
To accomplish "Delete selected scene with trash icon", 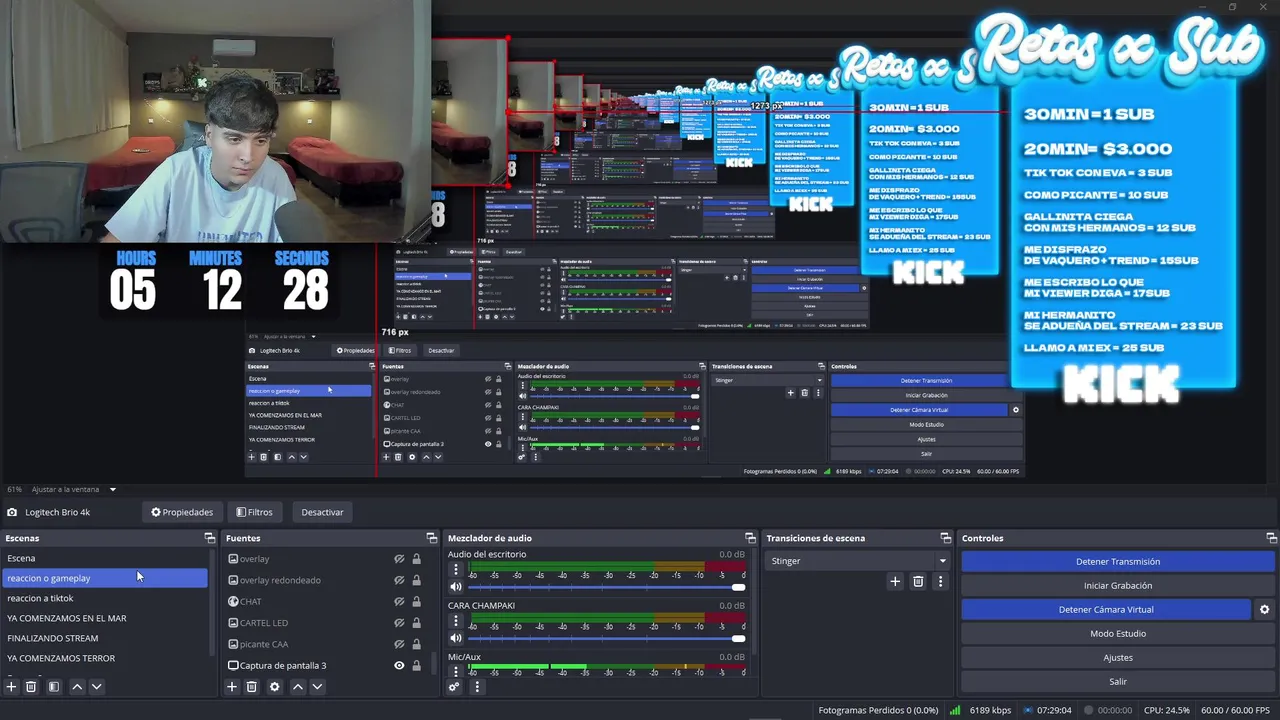I will [x=31, y=687].
